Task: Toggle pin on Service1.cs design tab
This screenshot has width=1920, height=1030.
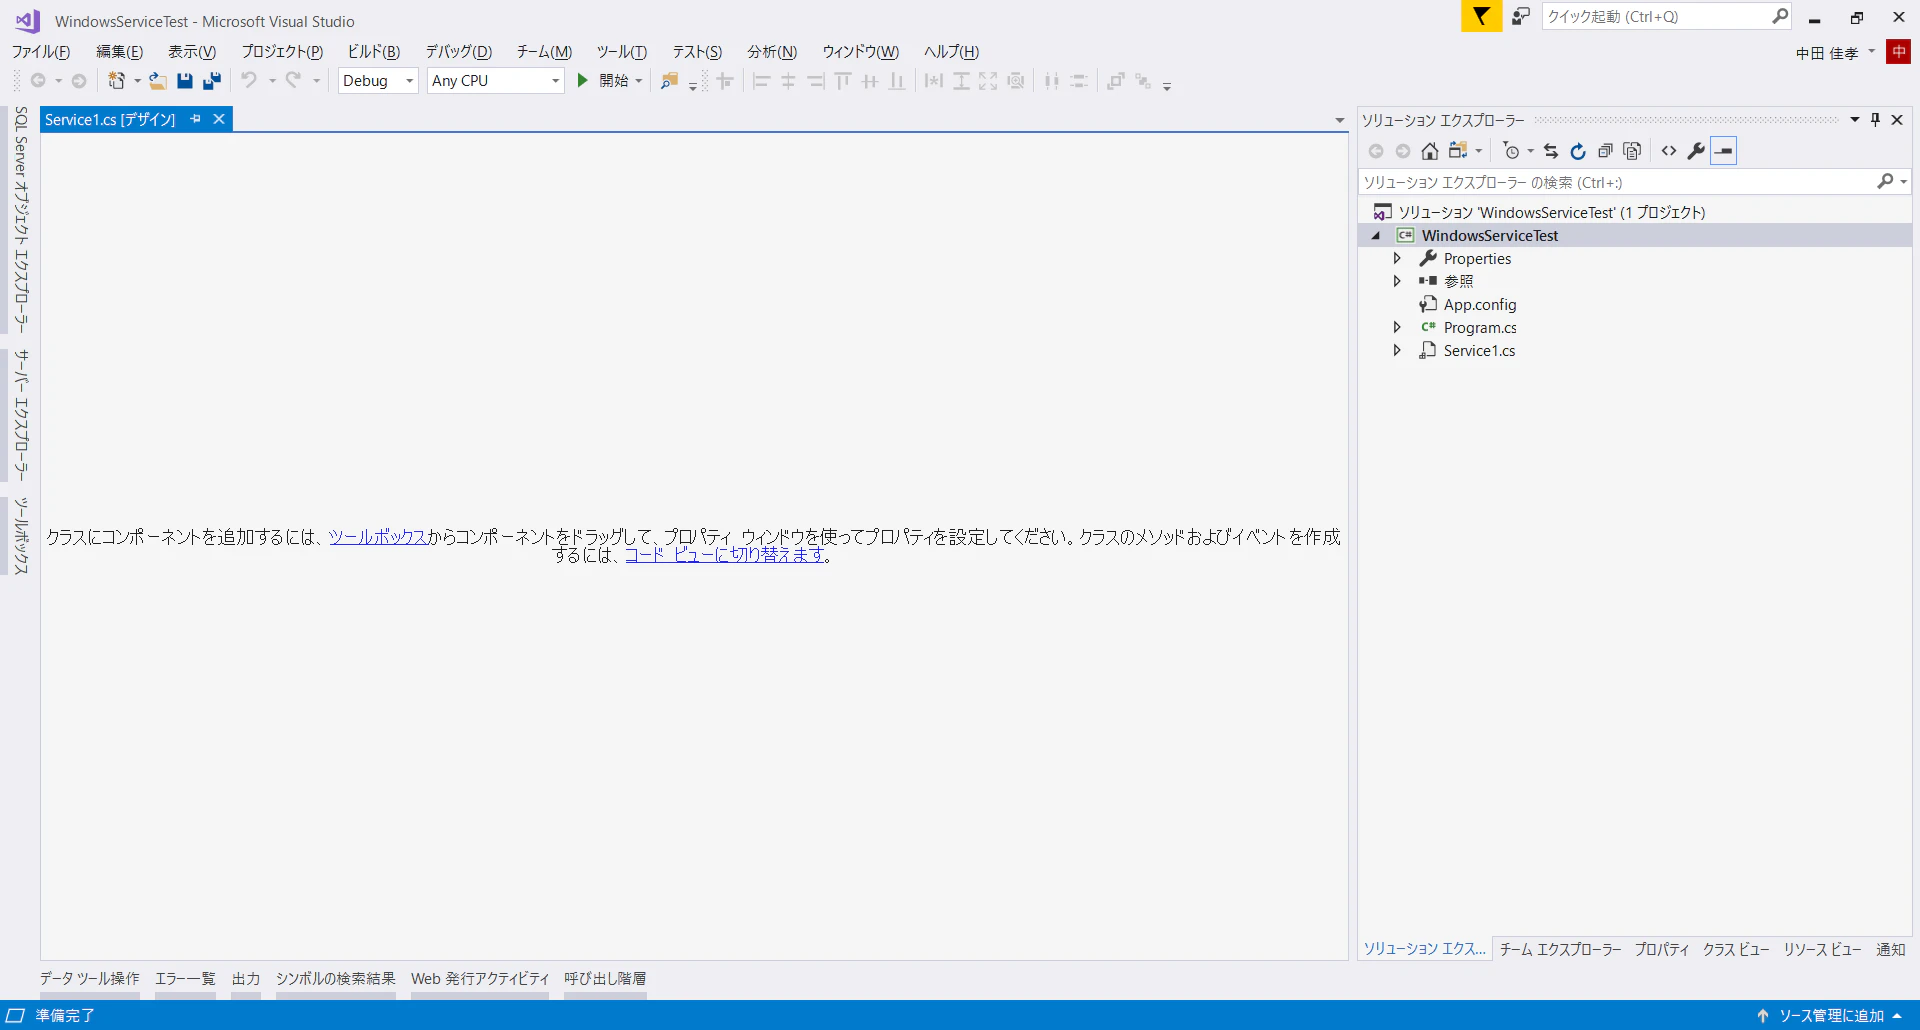Action: pyautogui.click(x=196, y=119)
